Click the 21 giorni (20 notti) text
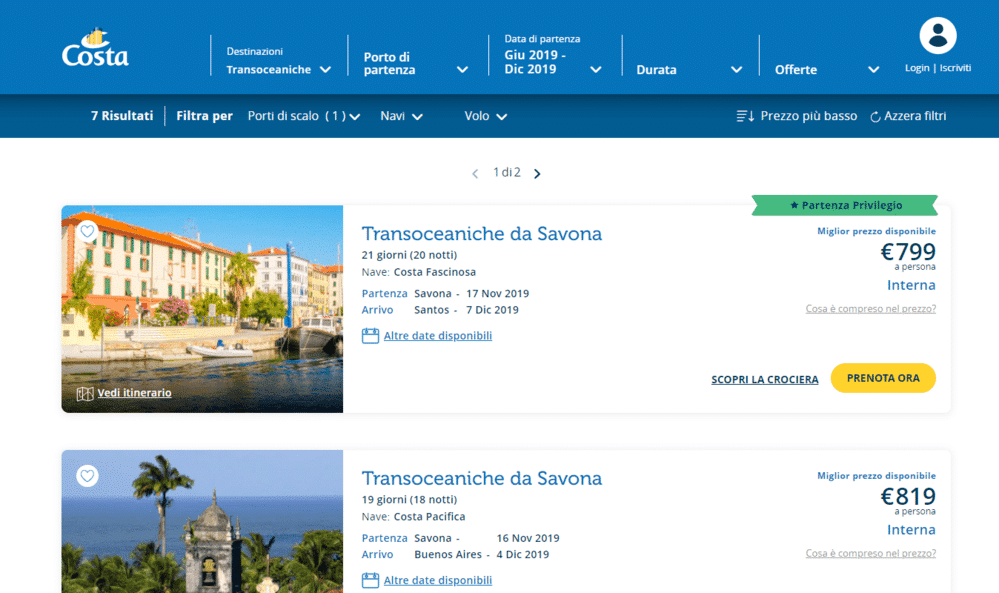The image size is (999, 593). (409, 255)
